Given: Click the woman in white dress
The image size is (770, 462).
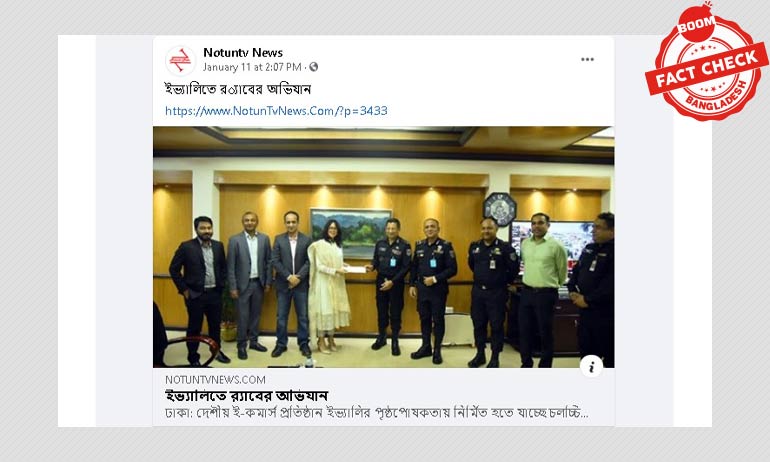Looking at the screenshot, I should pos(329,287).
